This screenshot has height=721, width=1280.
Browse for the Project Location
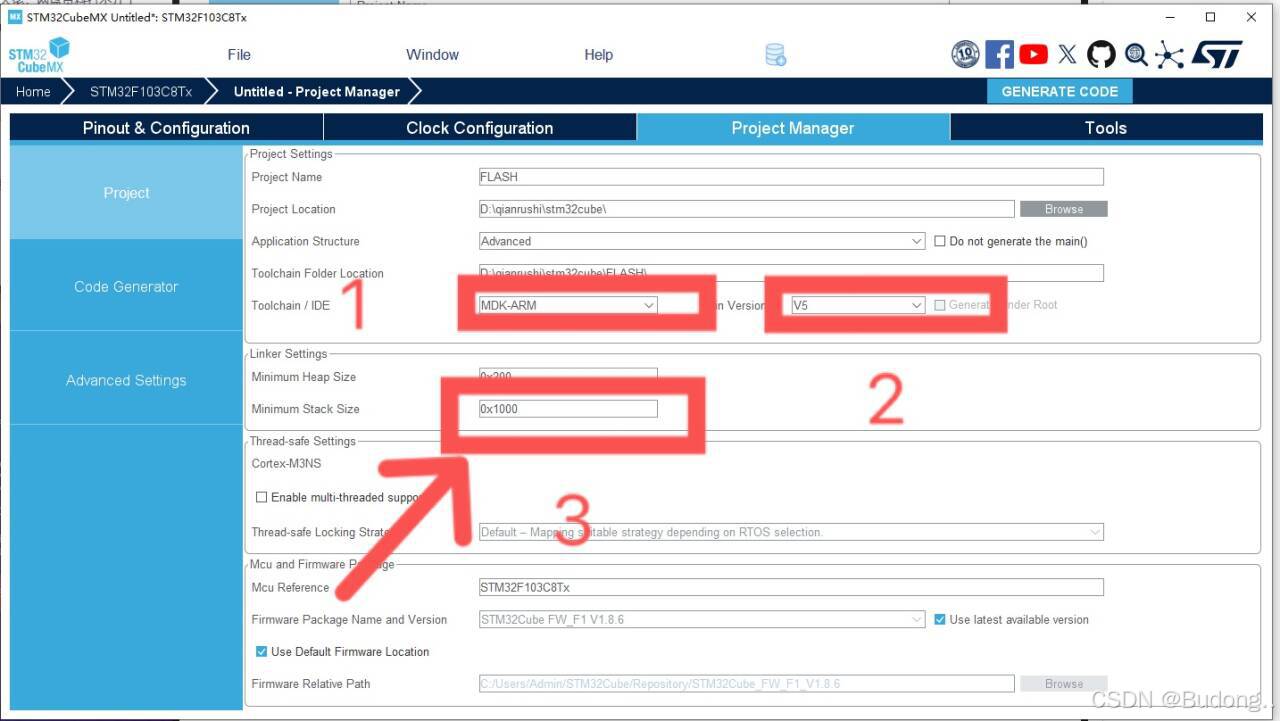[1063, 209]
